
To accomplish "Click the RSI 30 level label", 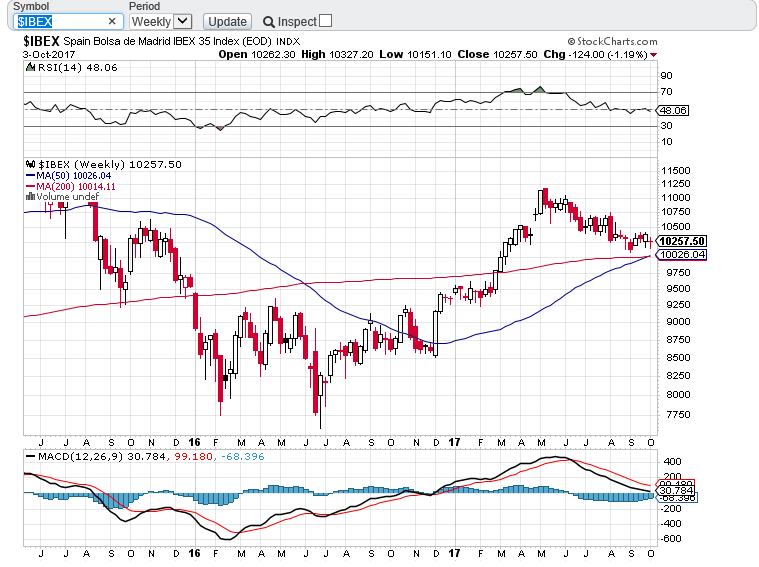I will pos(667,125).
